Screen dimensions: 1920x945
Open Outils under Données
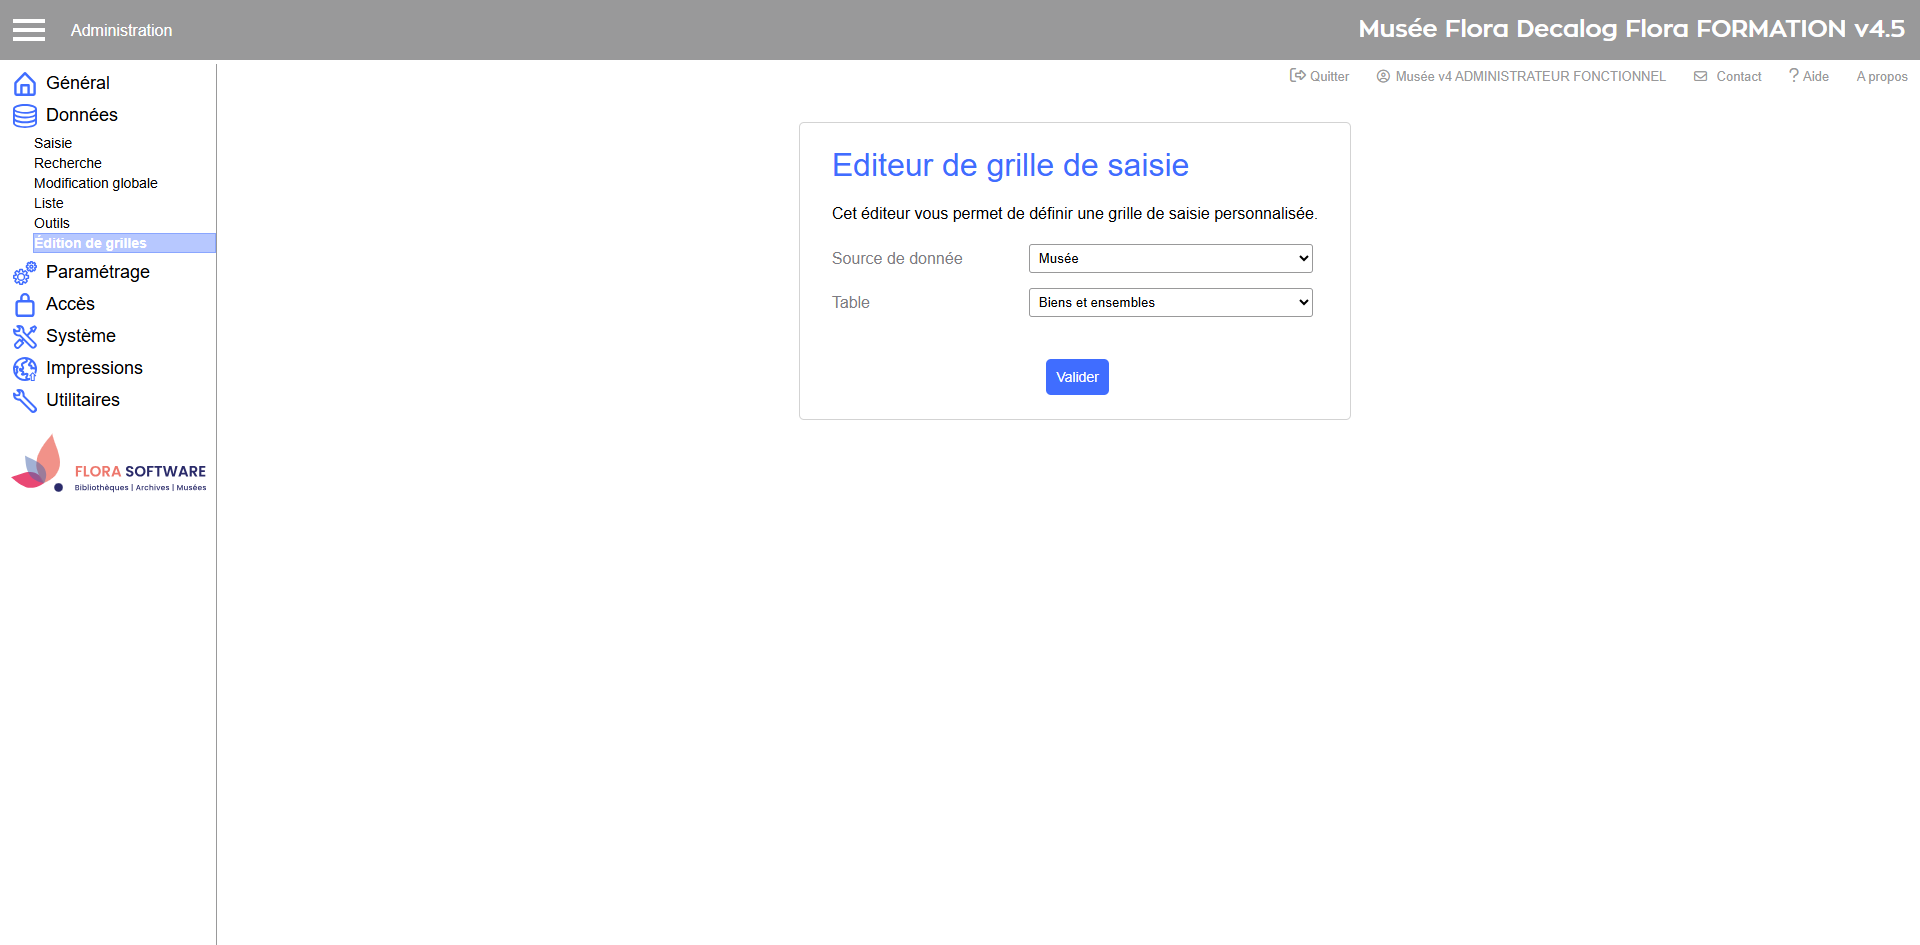[52, 223]
